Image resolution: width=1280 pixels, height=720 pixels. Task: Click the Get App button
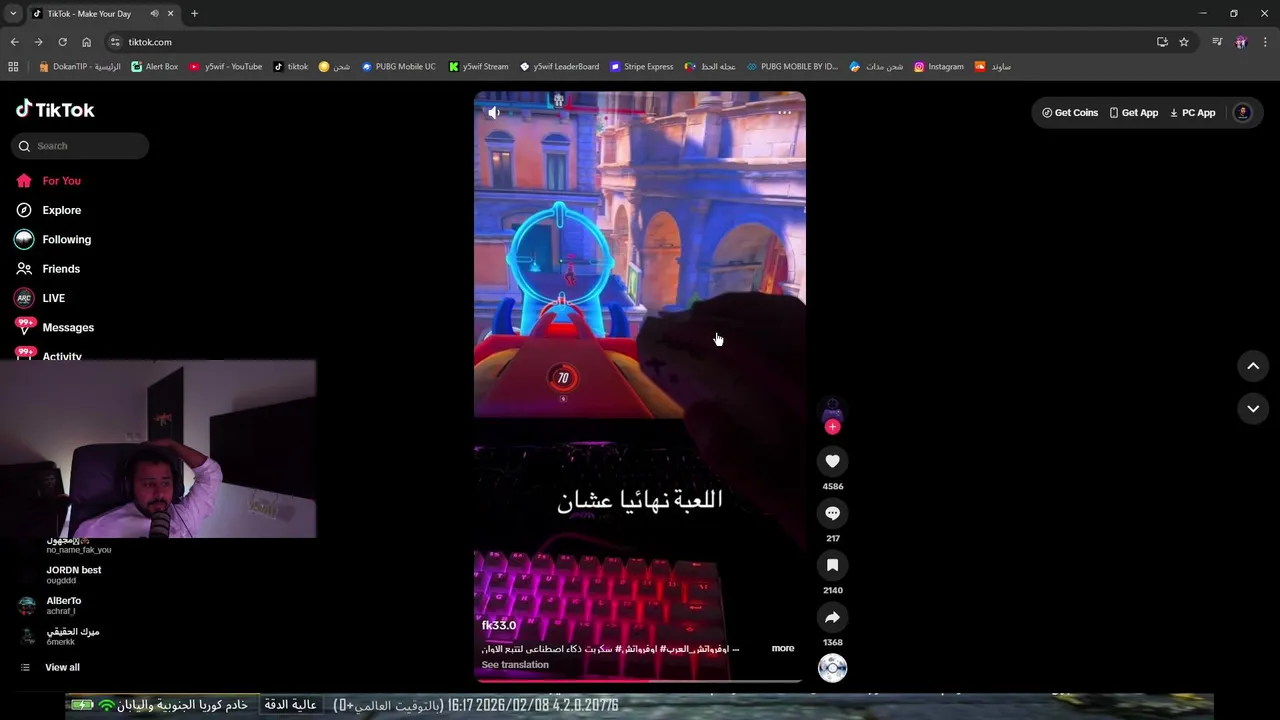(1134, 113)
